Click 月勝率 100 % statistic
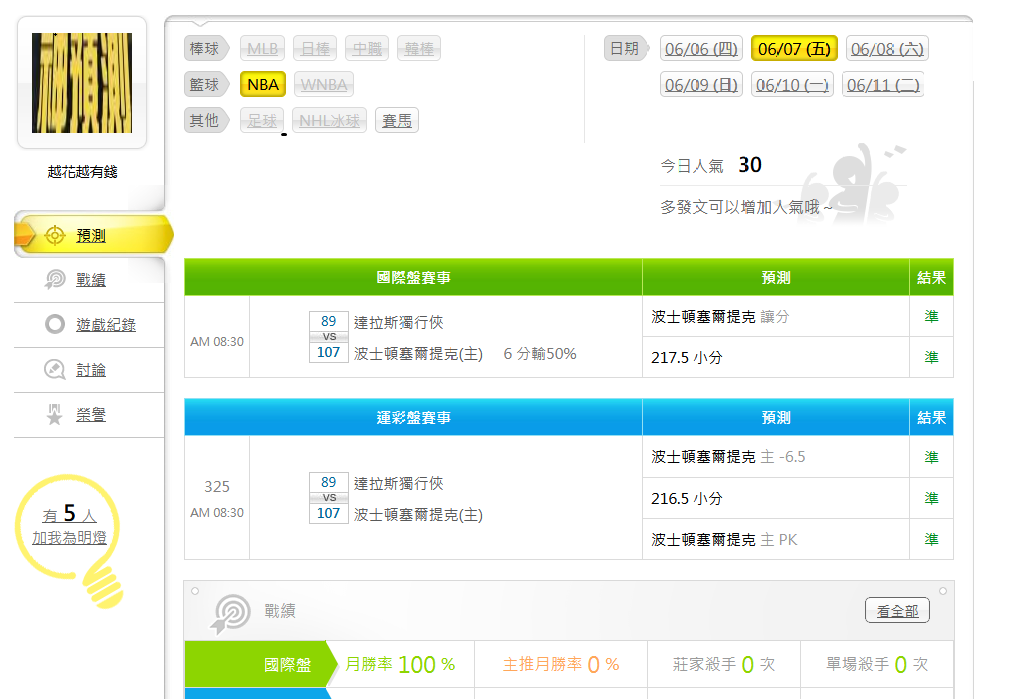Screen dimensions: 1032x699 [400, 665]
